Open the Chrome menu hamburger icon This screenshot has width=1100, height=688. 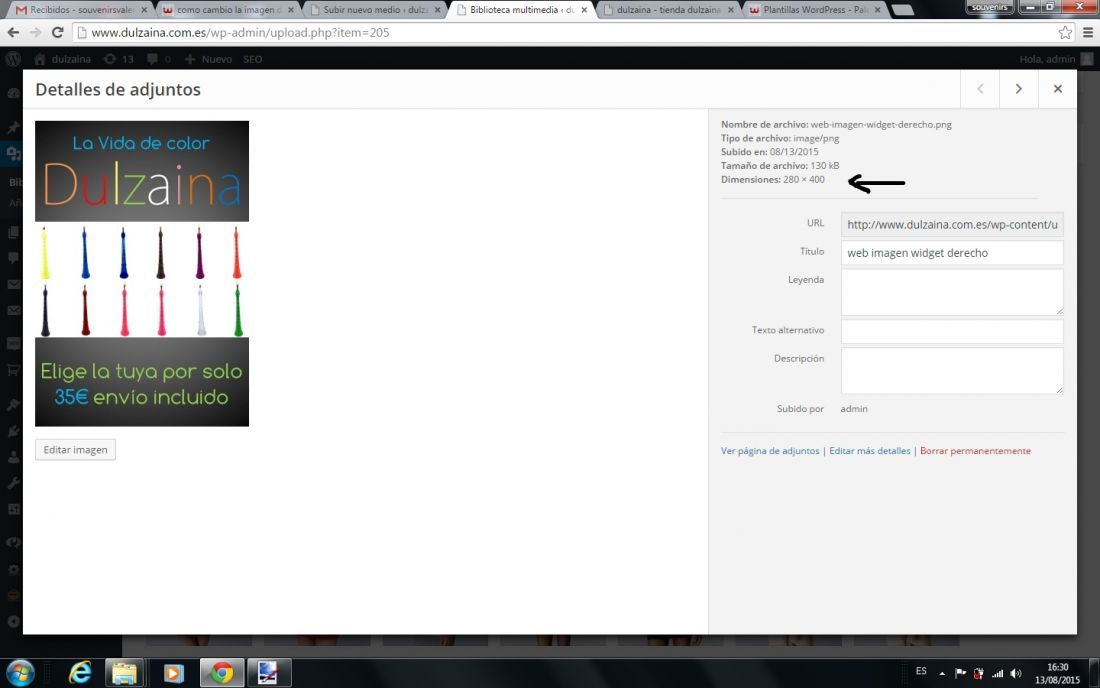pyautogui.click(x=1087, y=32)
